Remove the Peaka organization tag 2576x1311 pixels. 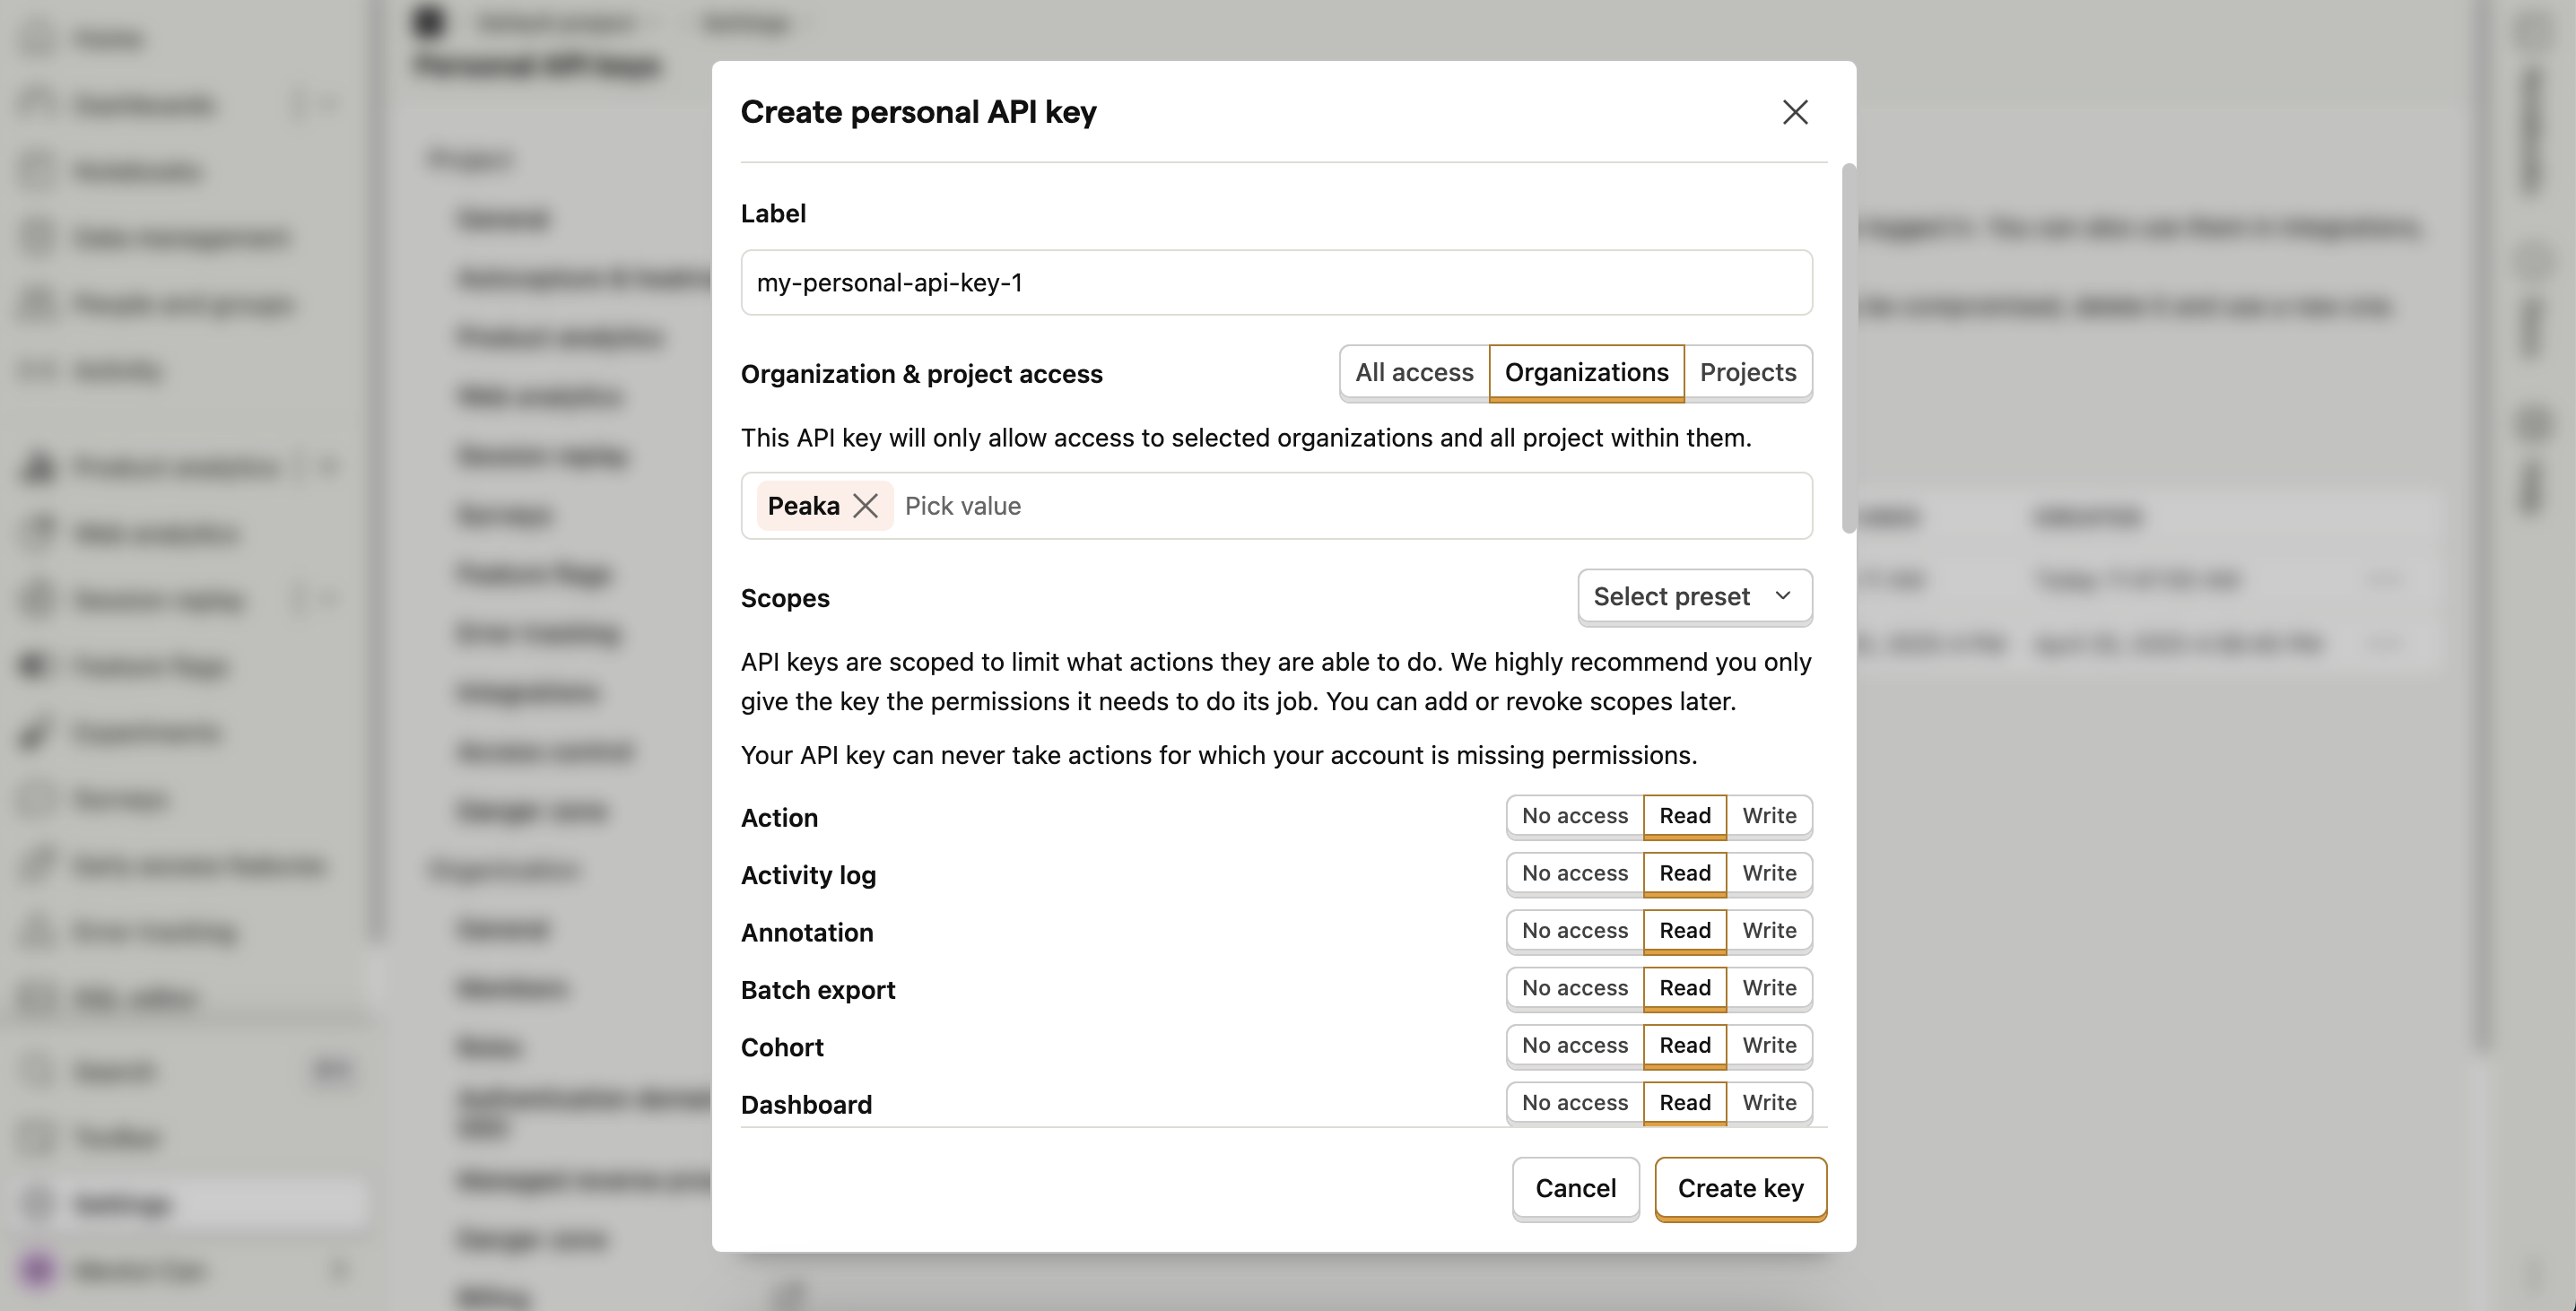pos(866,506)
